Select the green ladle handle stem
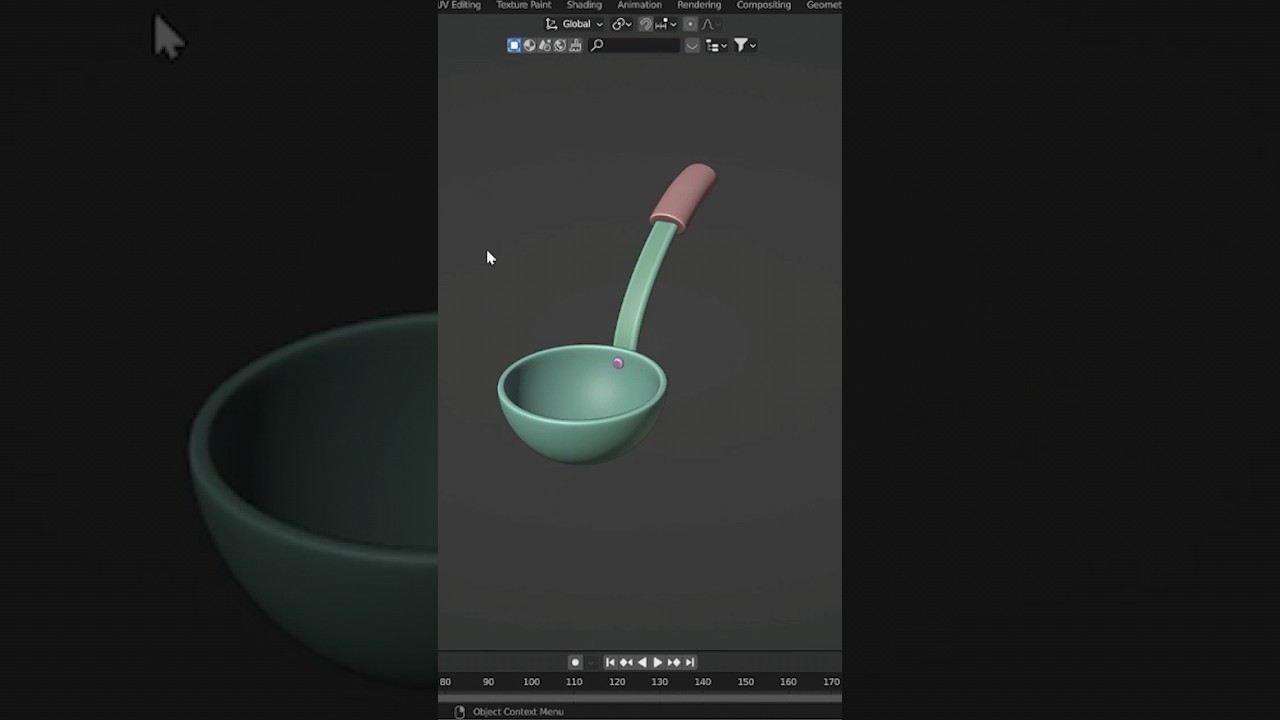Viewport: 1280px width, 720px height. (x=641, y=285)
